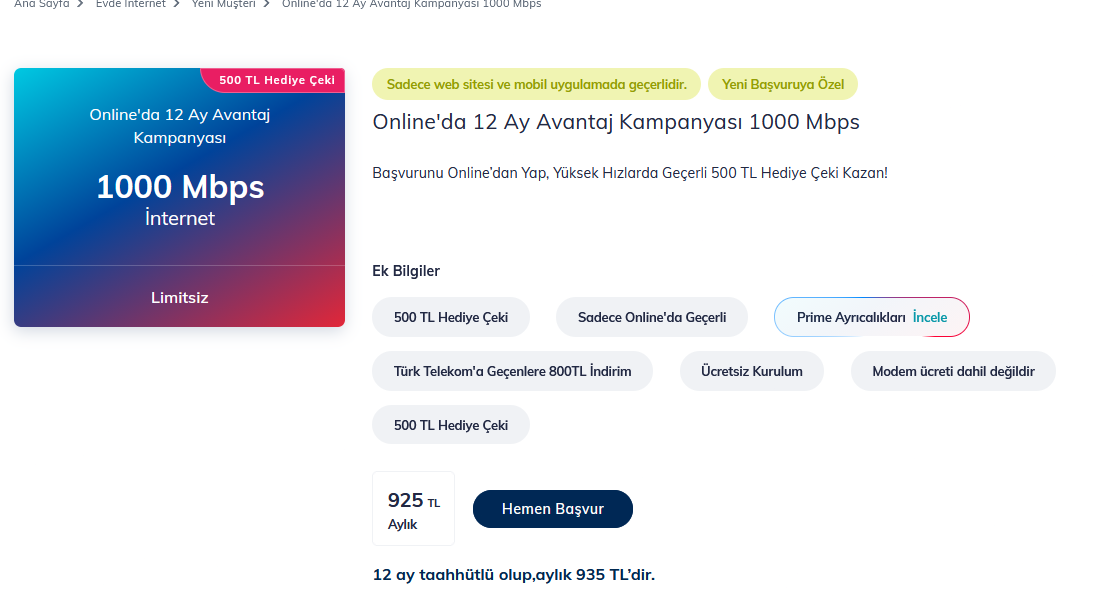This screenshot has width=1109, height=612.
Task: Click the 1000 Mbps campaign card
Action: coord(180,197)
